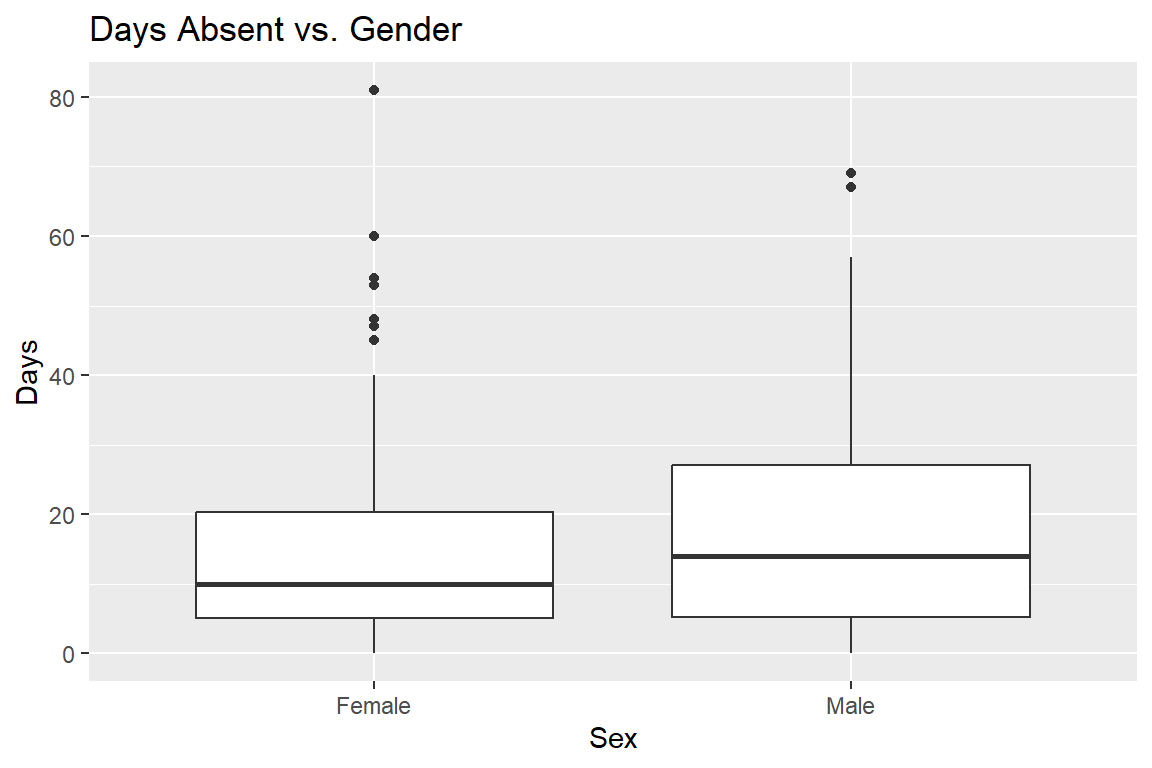Click the 80 tick label on y-axis
The image size is (1152, 768).
(62, 98)
